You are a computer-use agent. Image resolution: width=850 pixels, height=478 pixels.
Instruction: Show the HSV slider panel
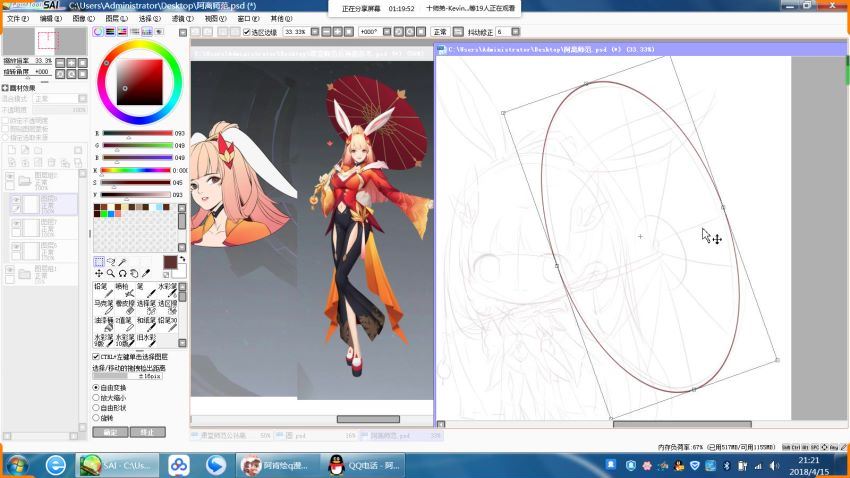click(x=122, y=32)
